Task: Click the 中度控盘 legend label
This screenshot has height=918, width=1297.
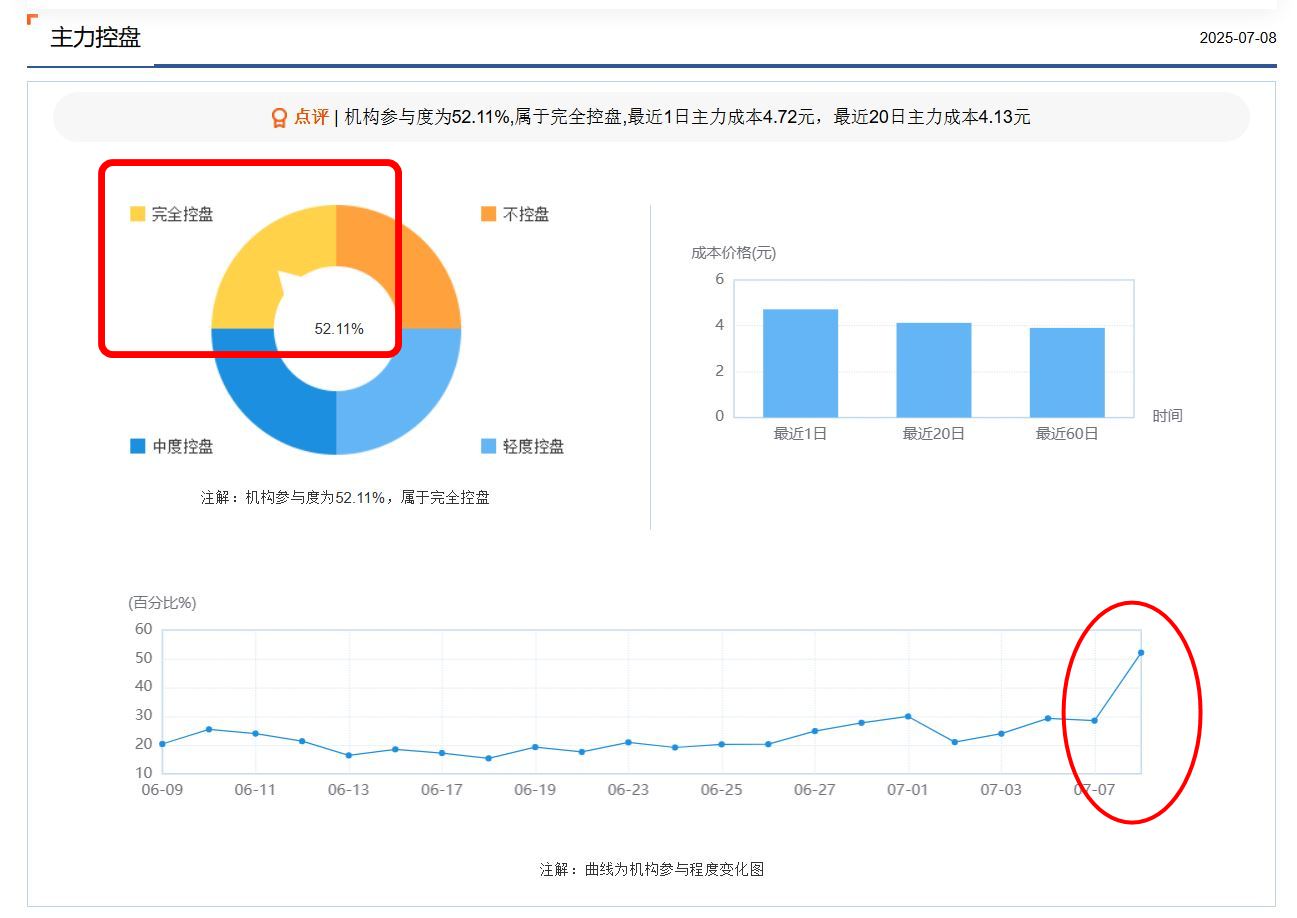Action: tap(183, 446)
